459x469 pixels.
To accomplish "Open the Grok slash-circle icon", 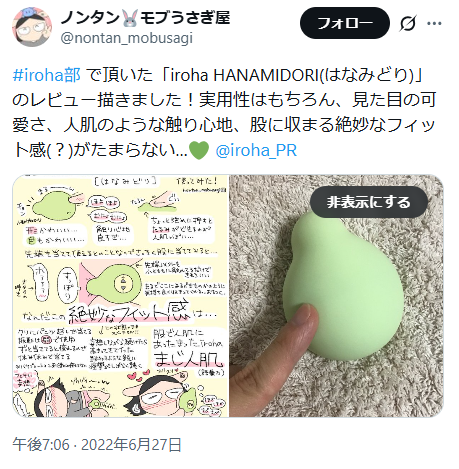I will pyautogui.click(x=408, y=23).
